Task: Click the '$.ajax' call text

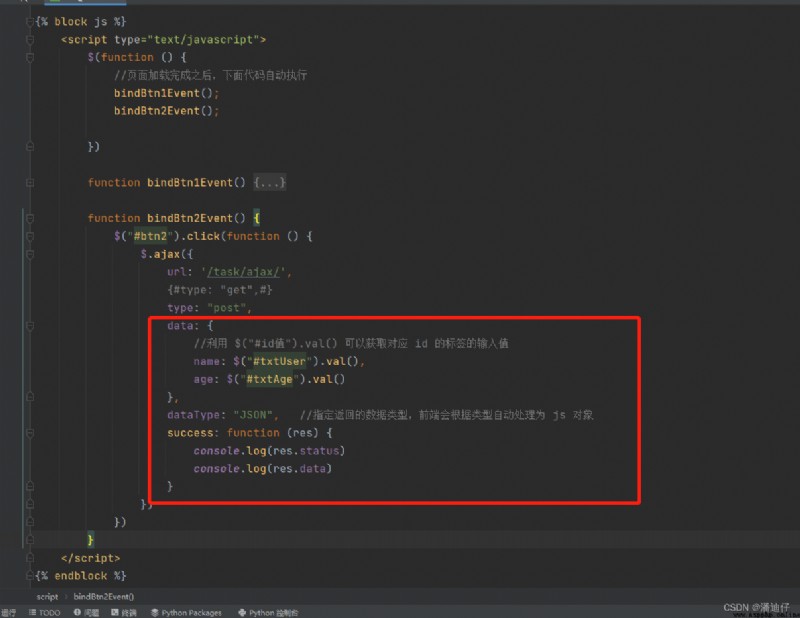Action: 160,254
